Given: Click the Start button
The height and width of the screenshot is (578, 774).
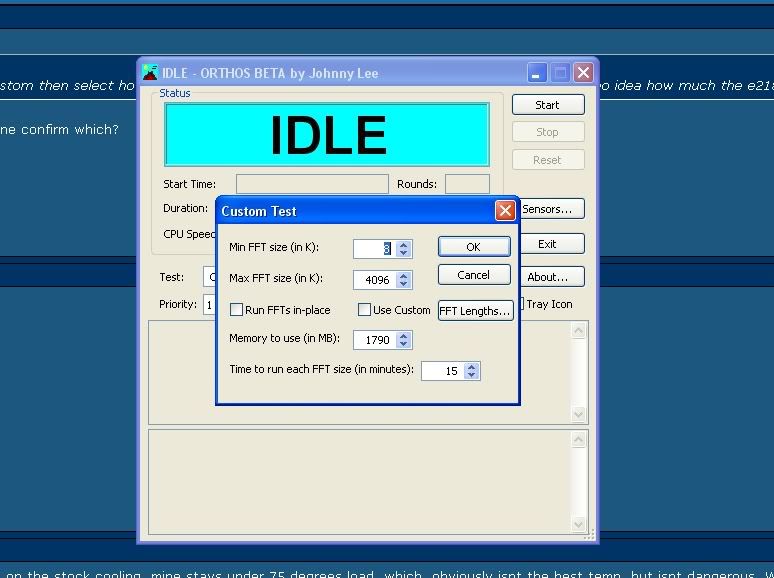Looking at the screenshot, I should point(547,105).
